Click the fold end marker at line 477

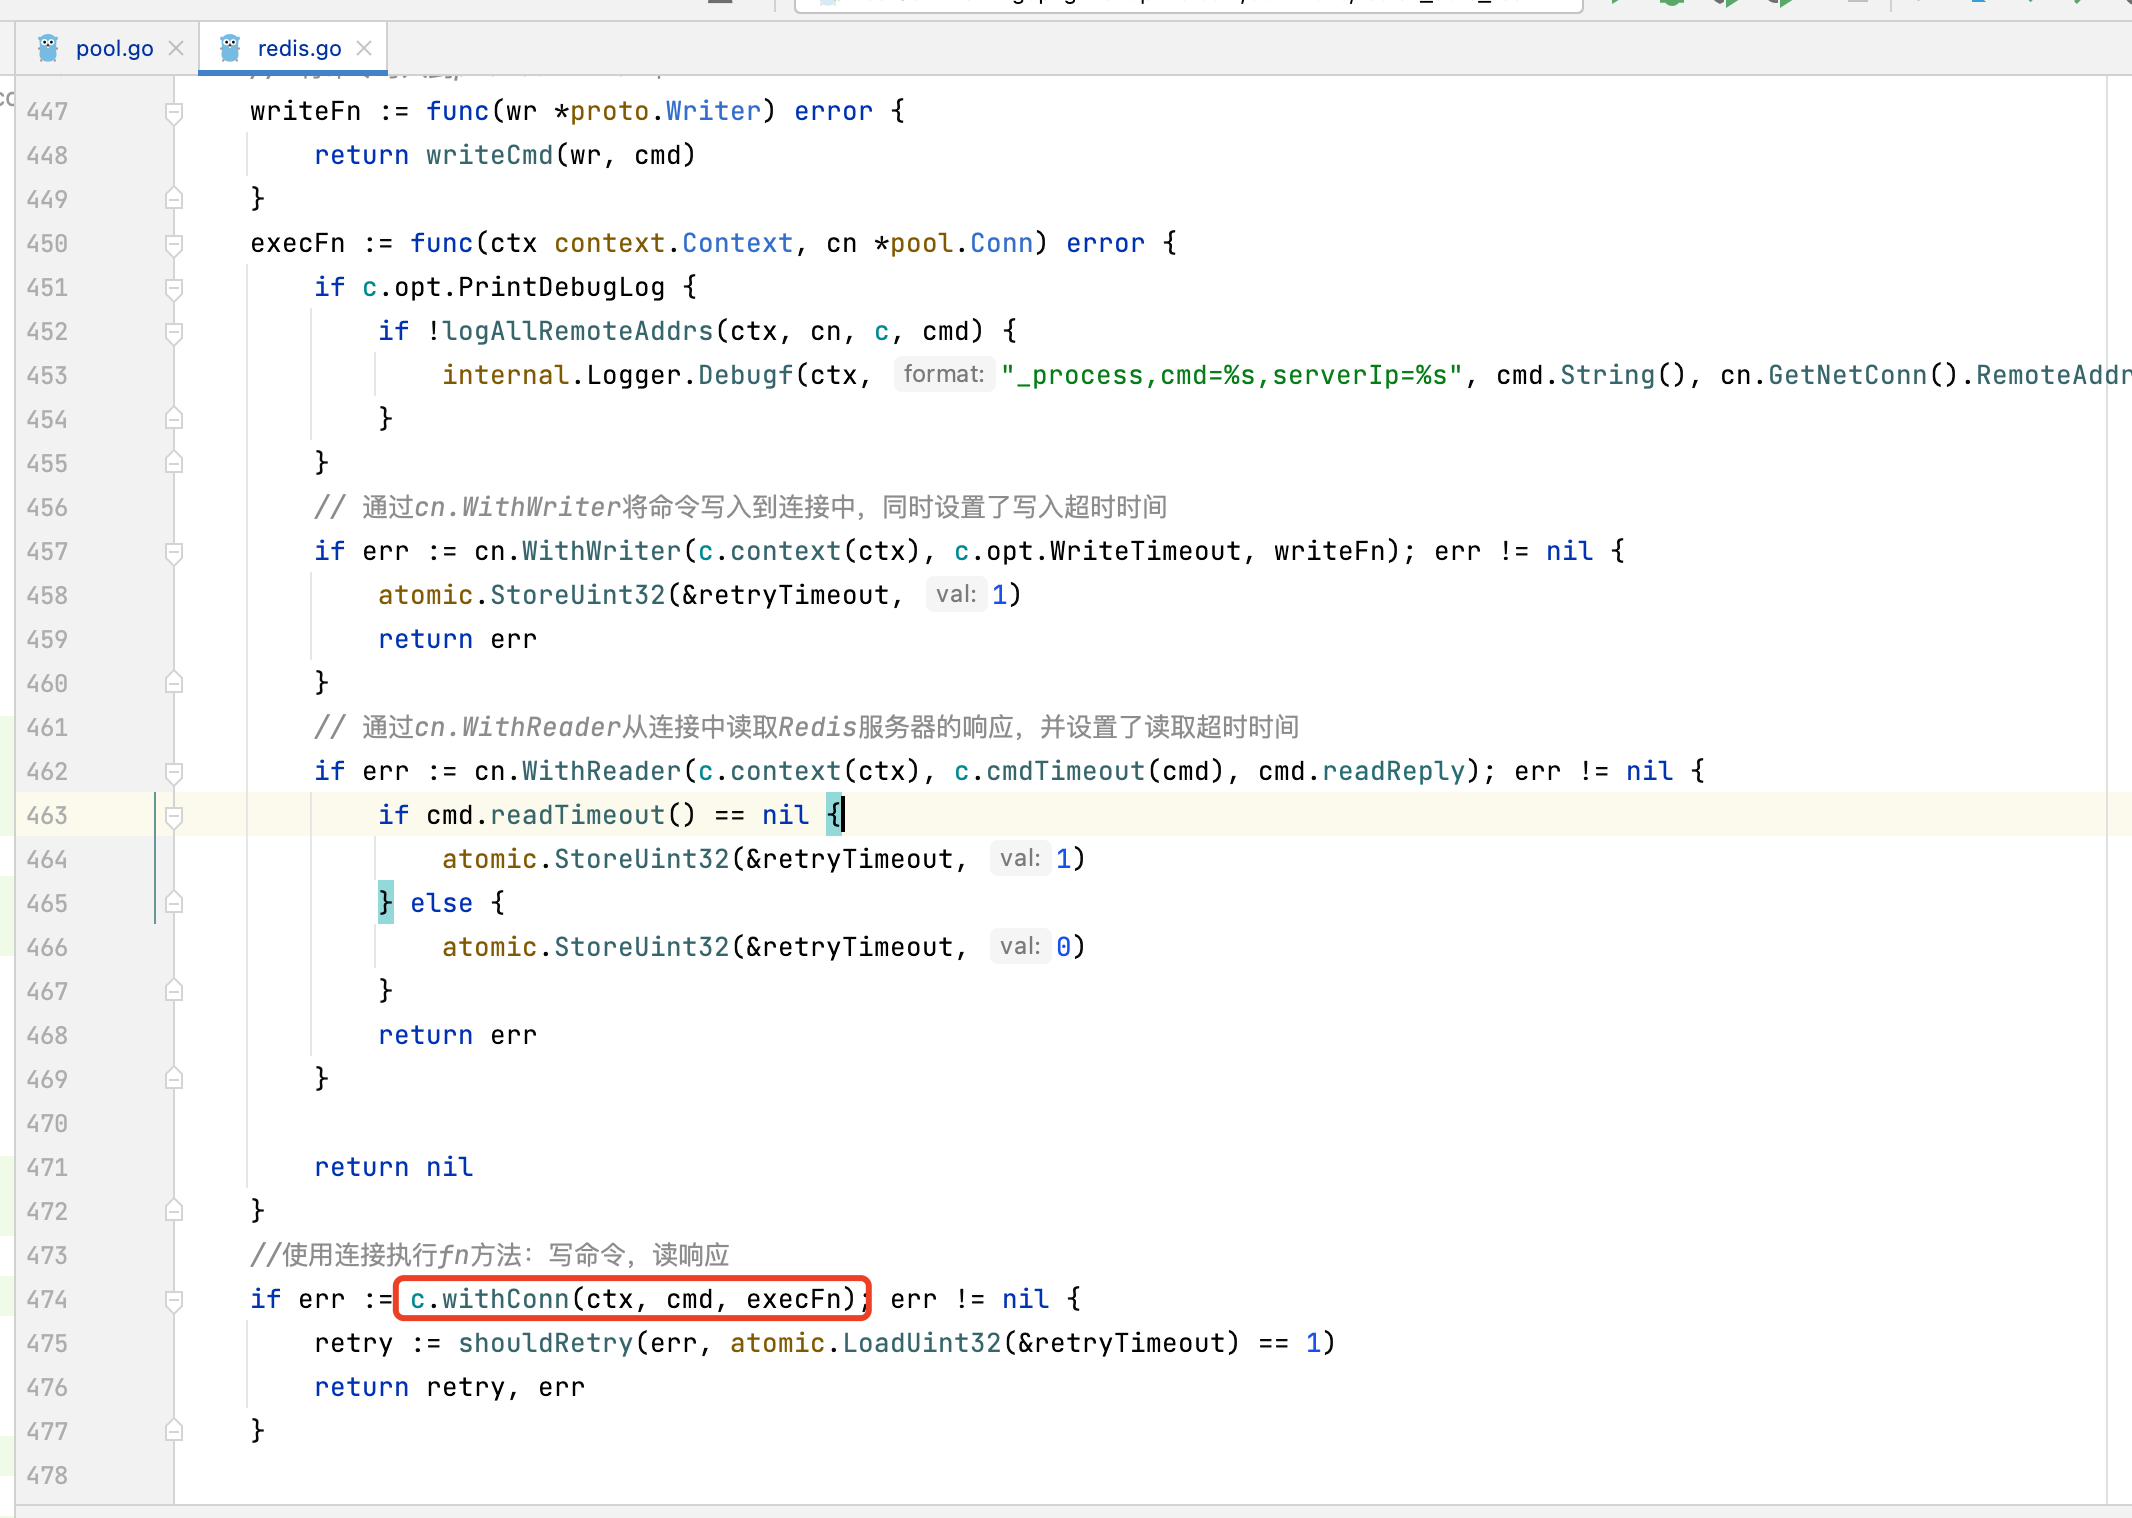pyautogui.click(x=174, y=1431)
